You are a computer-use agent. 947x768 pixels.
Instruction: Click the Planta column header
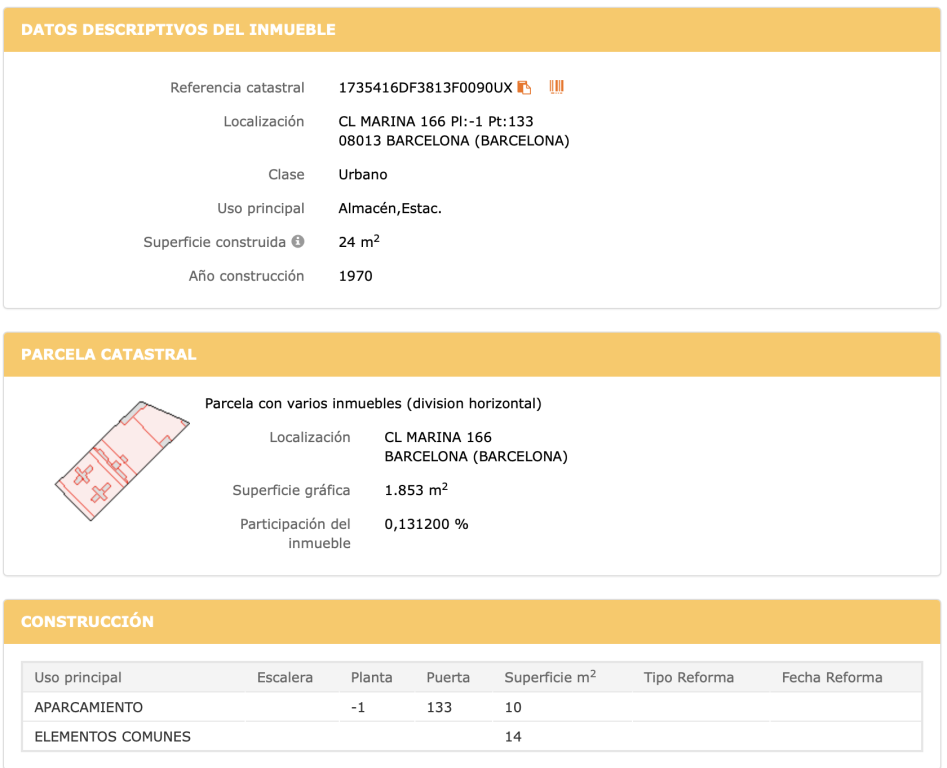pyautogui.click(x=371, y=677)
